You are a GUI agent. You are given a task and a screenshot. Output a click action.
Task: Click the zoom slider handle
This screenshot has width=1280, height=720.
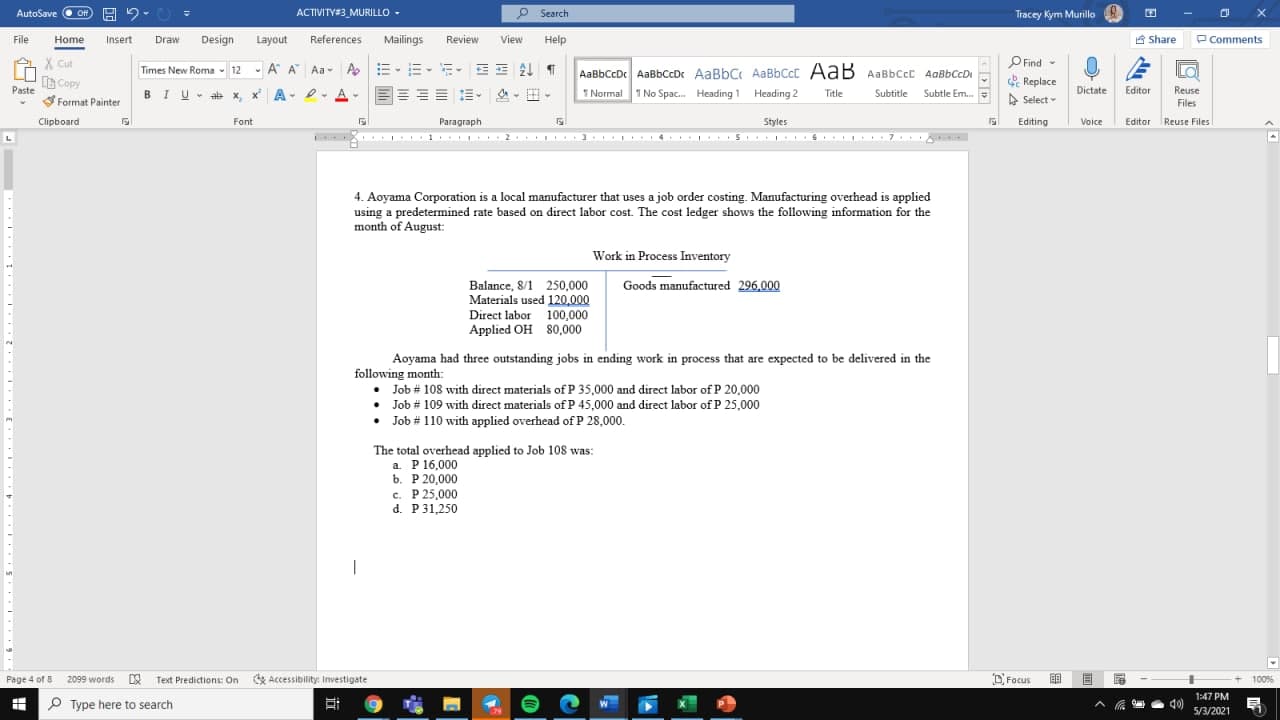(x=1190, y=679)
